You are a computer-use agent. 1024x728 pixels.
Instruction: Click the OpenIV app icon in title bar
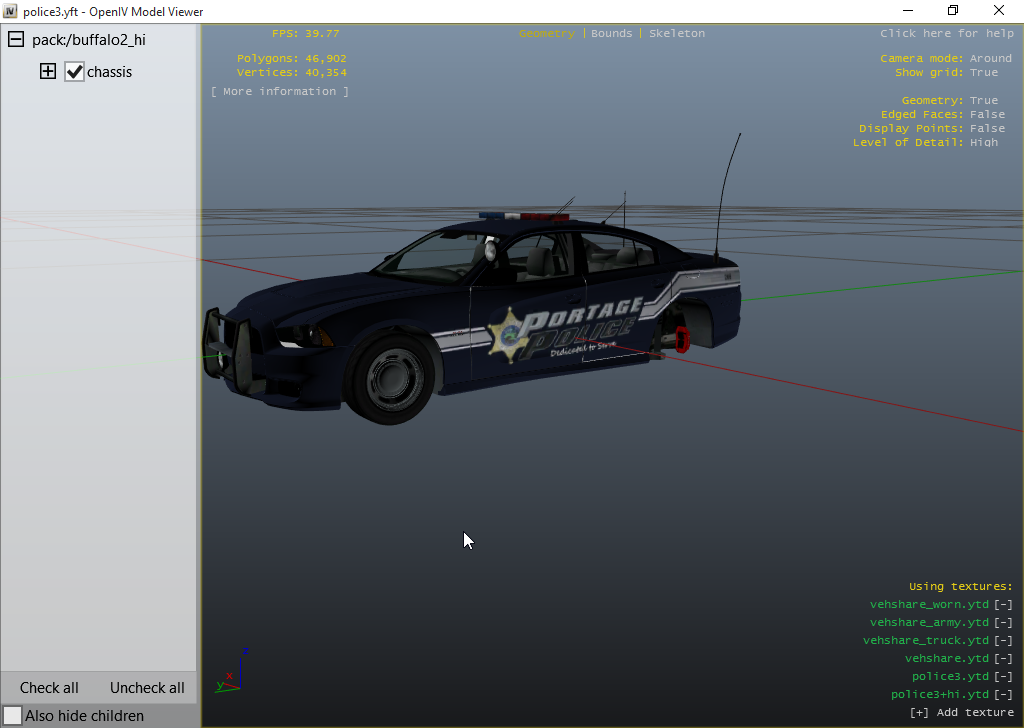click(11, 11)
